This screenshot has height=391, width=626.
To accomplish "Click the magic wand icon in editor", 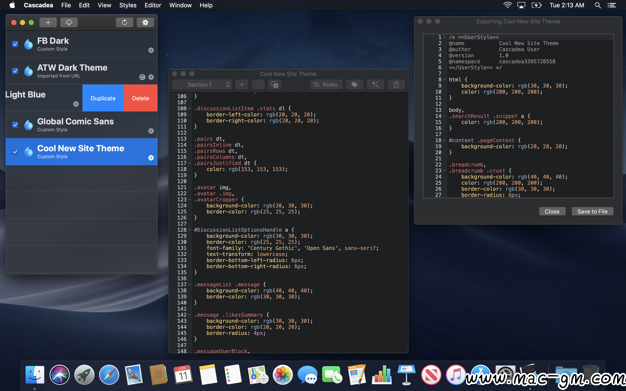I will (375, 84).
